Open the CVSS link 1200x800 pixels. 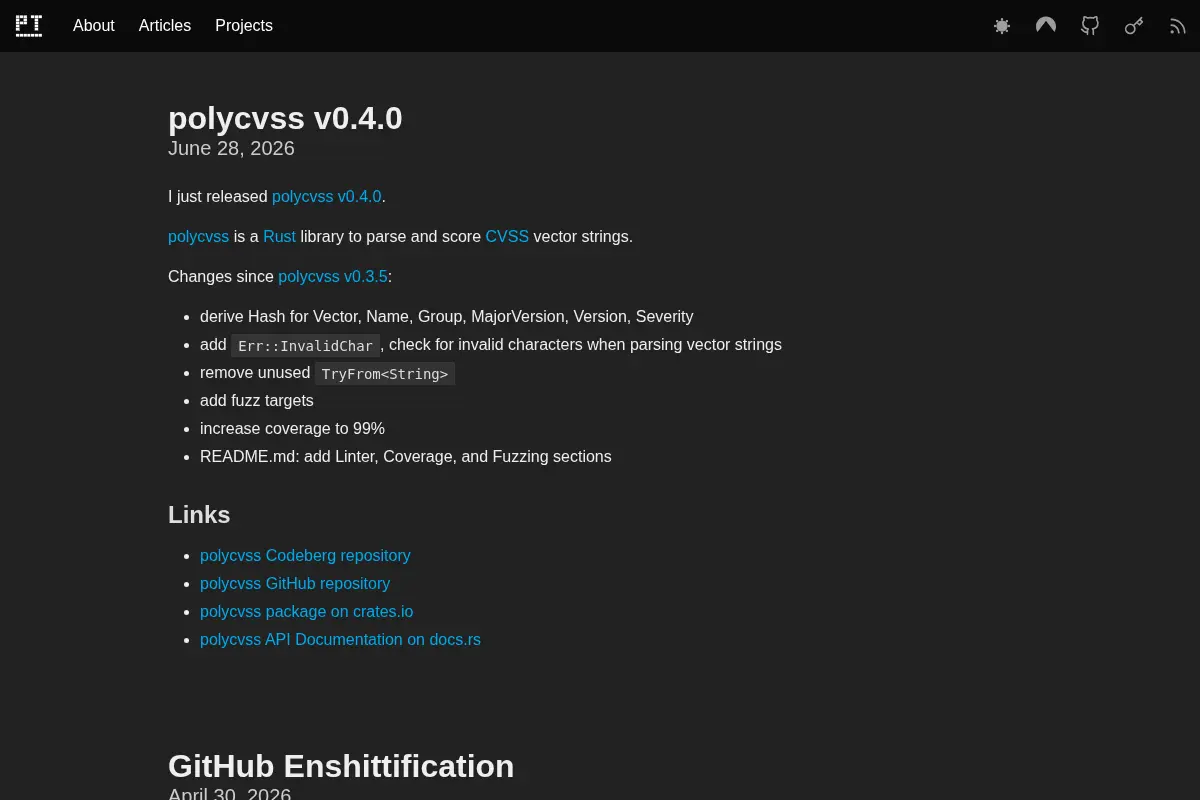point(507,237)
